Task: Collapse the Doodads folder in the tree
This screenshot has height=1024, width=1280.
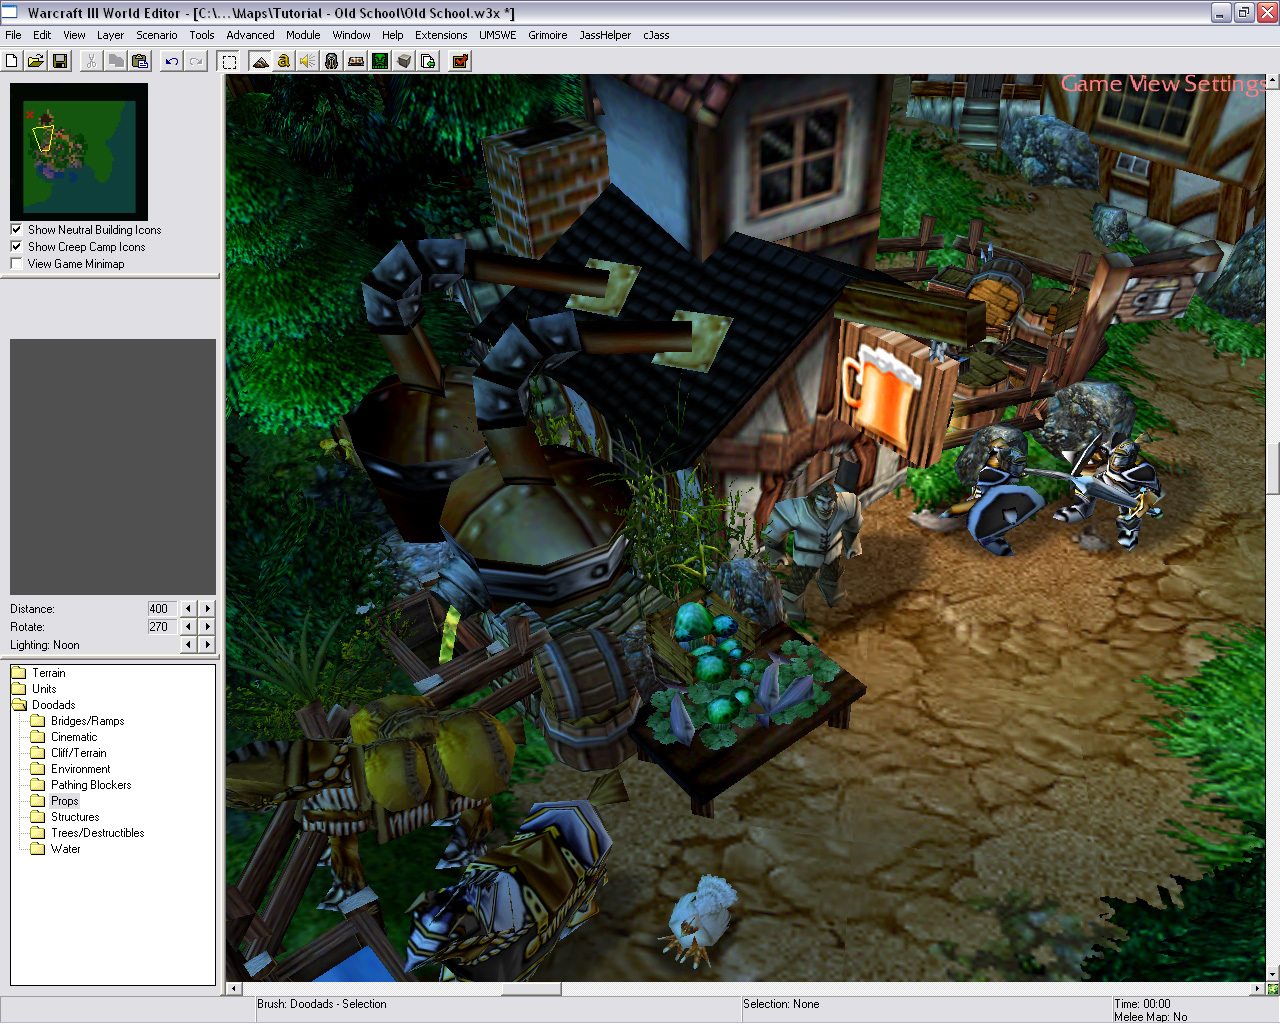Action: [x=53, y=705]
